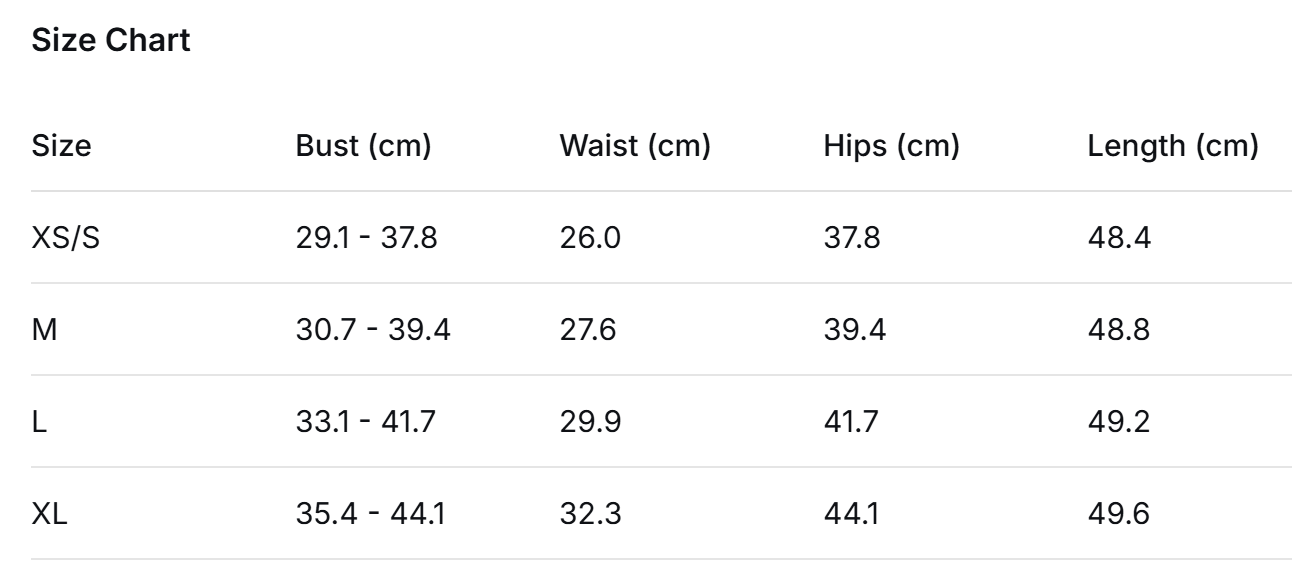This screenshot has height=574, width=1306.
Task: Click the M size row label
Action: pos(44,330)
